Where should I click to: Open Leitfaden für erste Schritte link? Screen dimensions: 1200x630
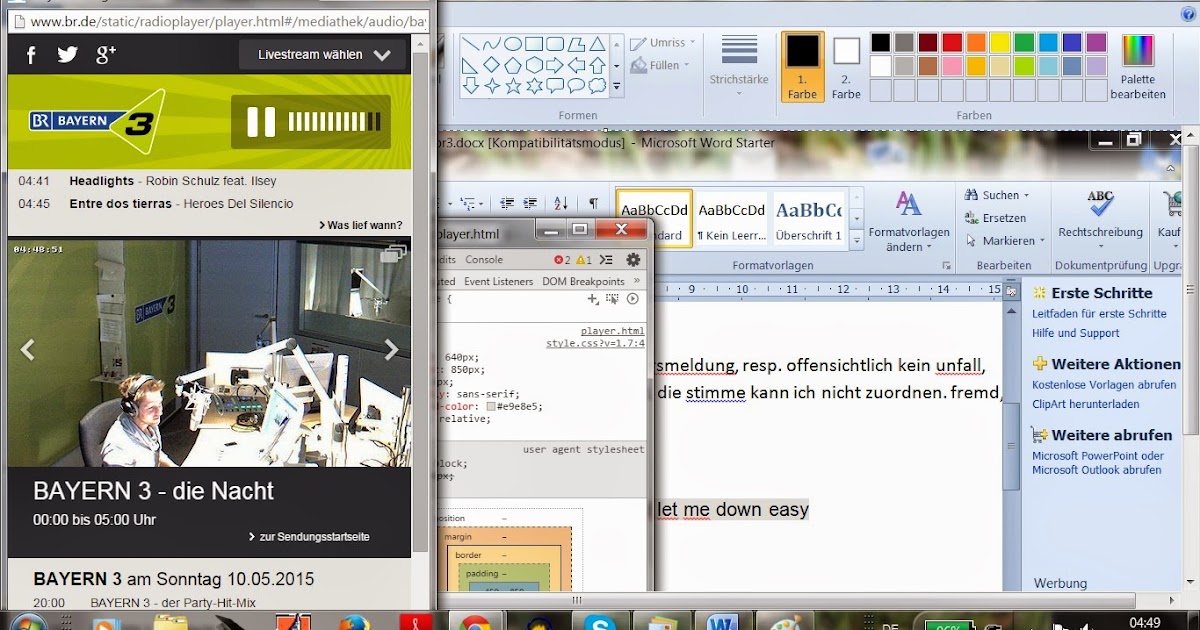1099,314
